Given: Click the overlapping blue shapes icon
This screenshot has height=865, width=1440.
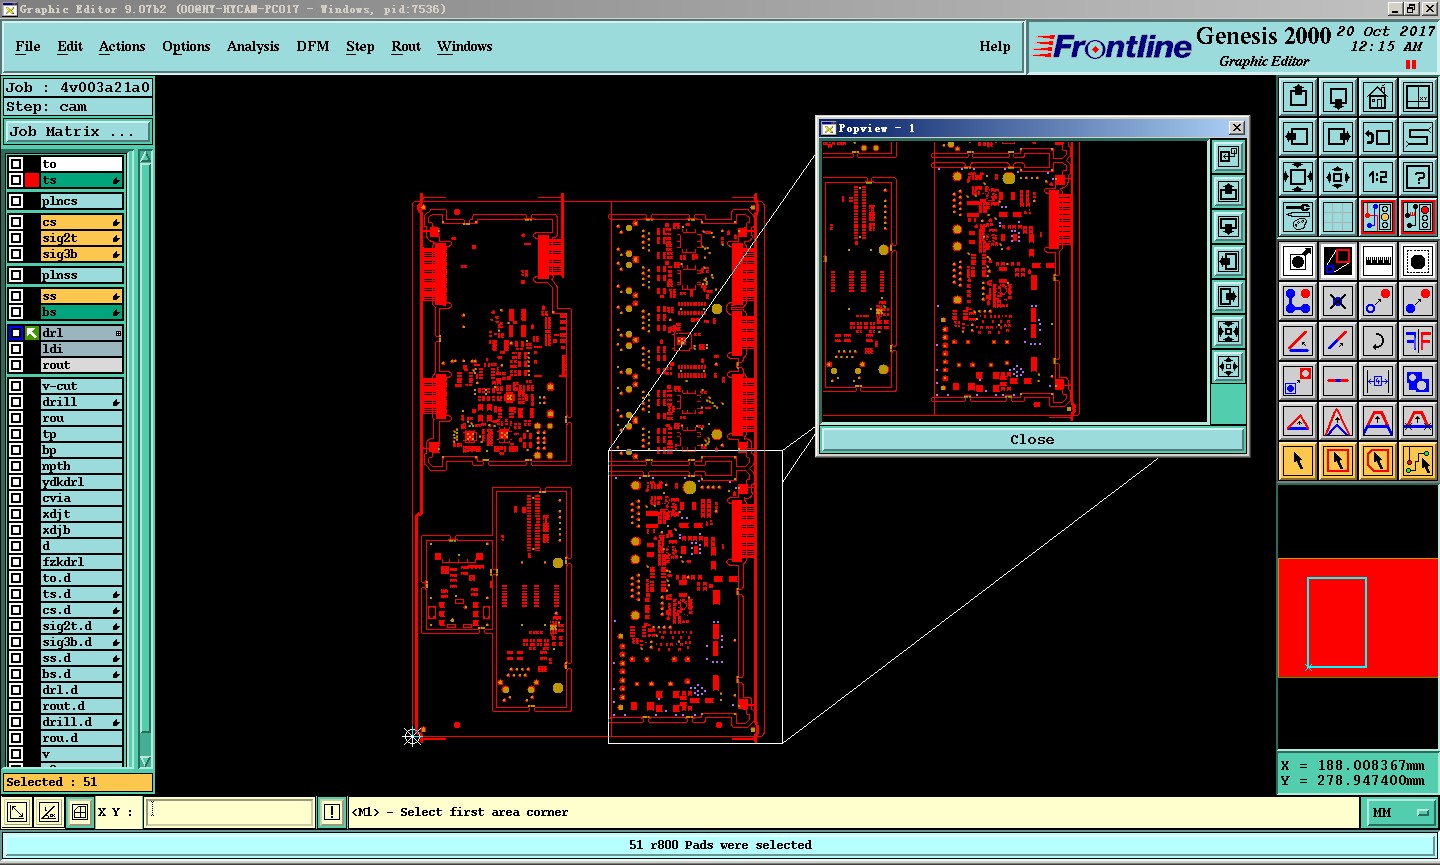Looking at the screenshot, I should coord(1418,381).
